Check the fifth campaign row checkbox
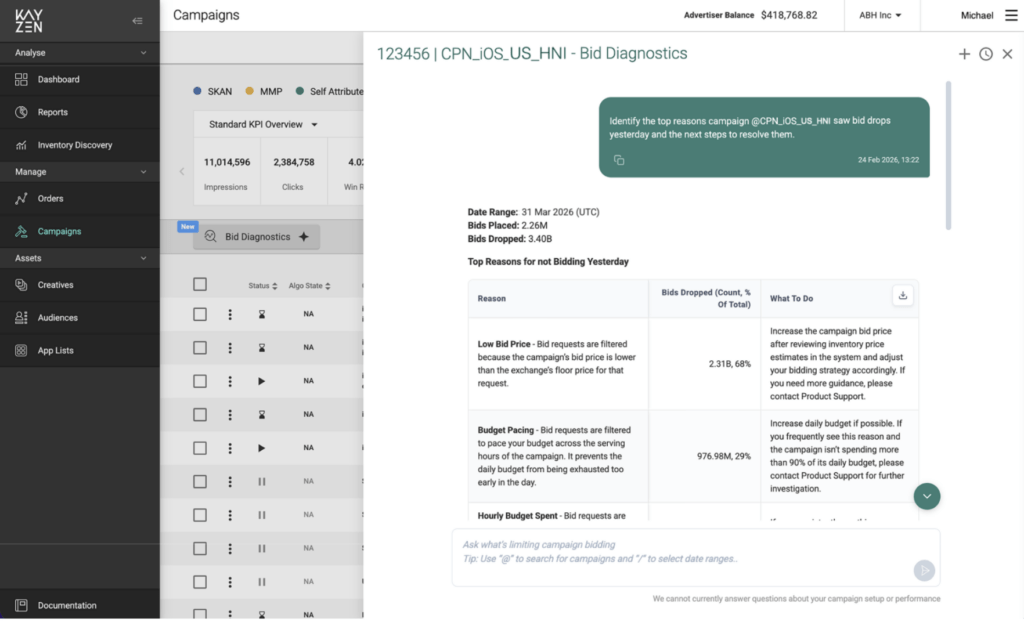The width and height of the screenshot is (1024, 622). [200, 448]
